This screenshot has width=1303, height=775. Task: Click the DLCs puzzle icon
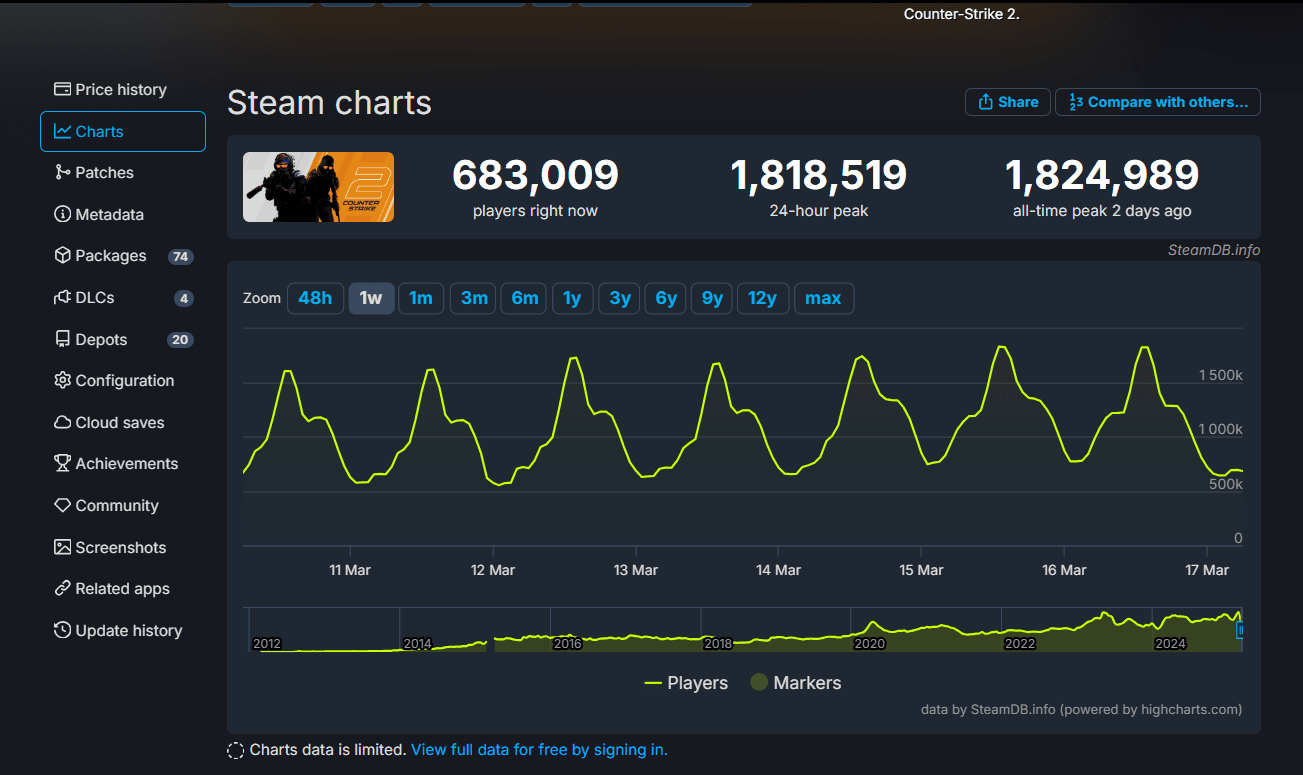coord(62,297)
